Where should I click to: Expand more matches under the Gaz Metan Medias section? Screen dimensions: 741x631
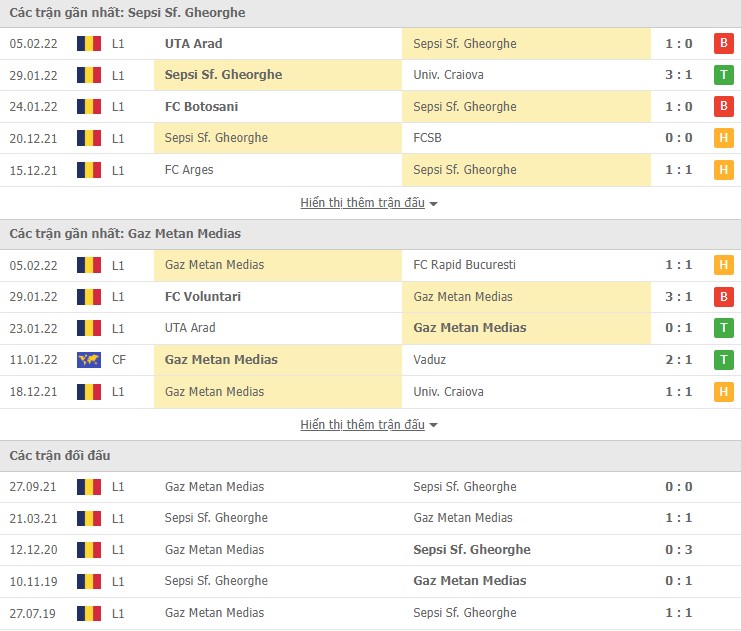pos(369,425)
